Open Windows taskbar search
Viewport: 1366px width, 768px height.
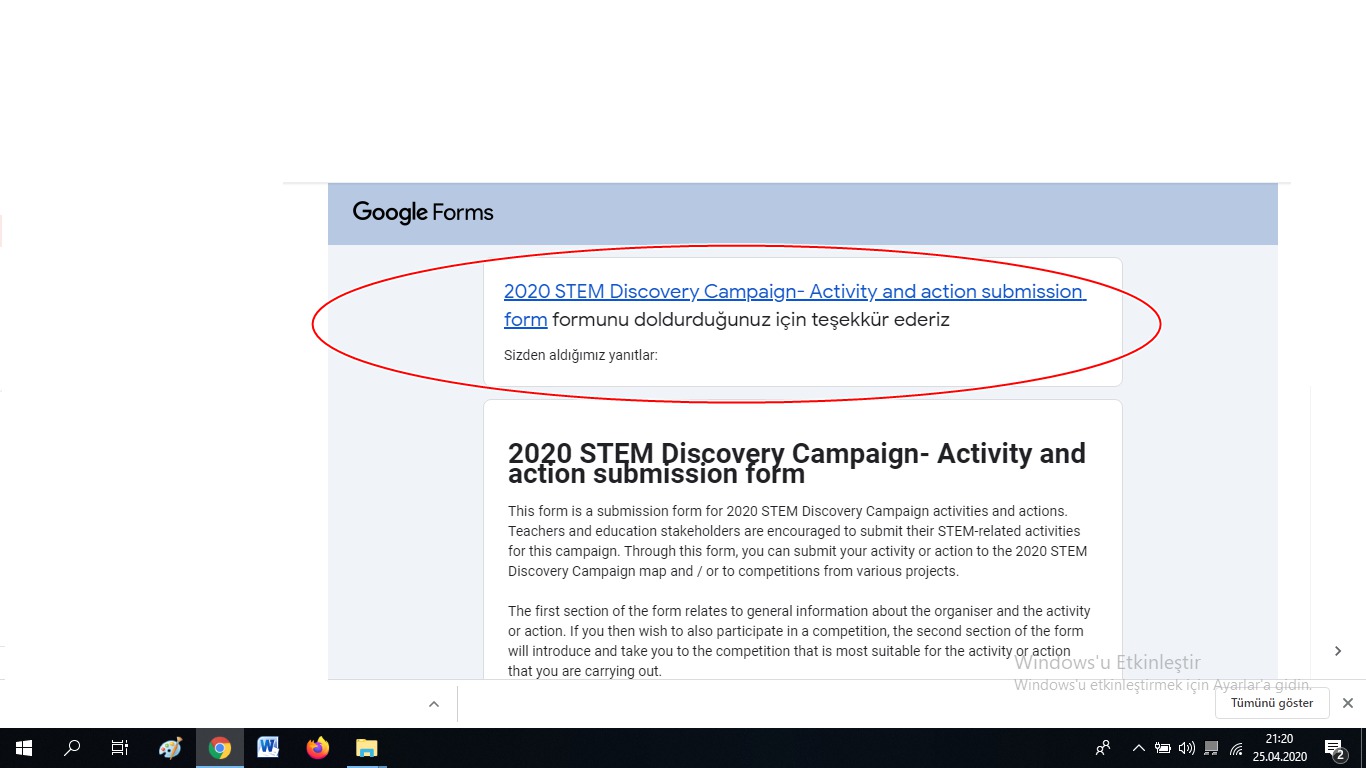point(72,748)
